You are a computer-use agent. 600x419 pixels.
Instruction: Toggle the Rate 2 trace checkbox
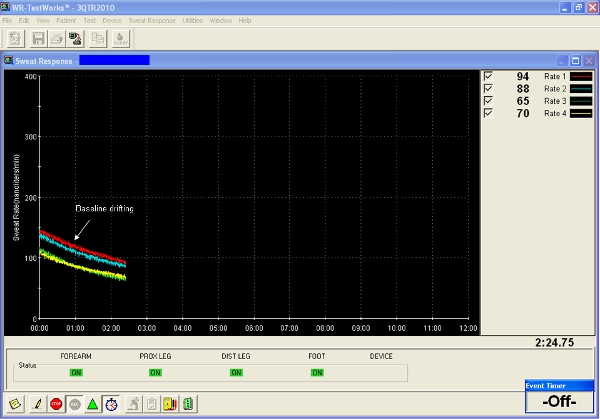point(488,88)
